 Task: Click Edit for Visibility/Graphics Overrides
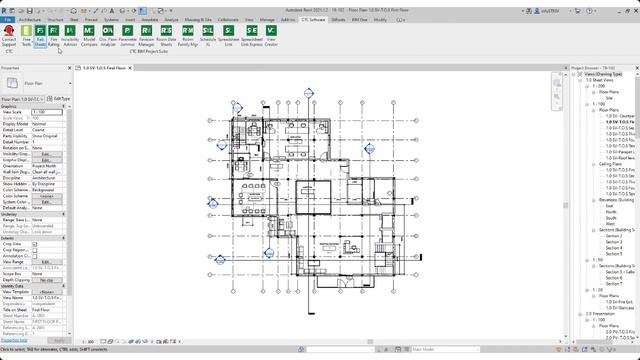[x=47, y=154]
